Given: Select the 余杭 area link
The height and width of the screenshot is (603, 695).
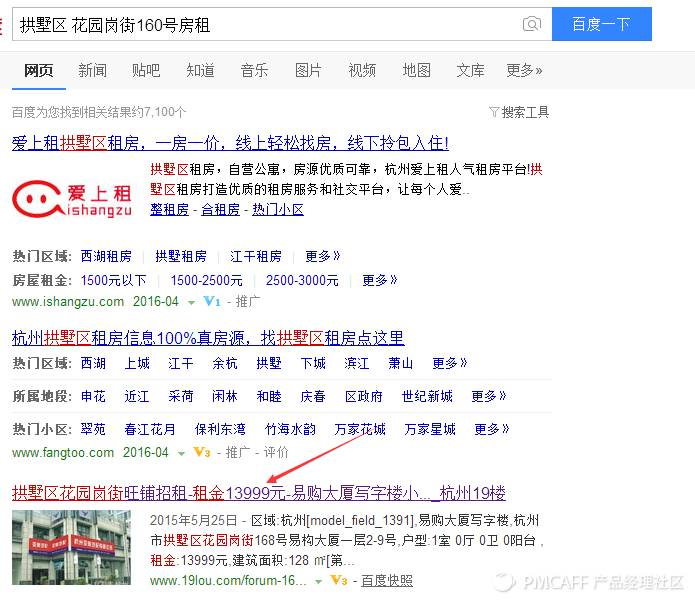Looking at the screenshot, I should pos(225,363).
